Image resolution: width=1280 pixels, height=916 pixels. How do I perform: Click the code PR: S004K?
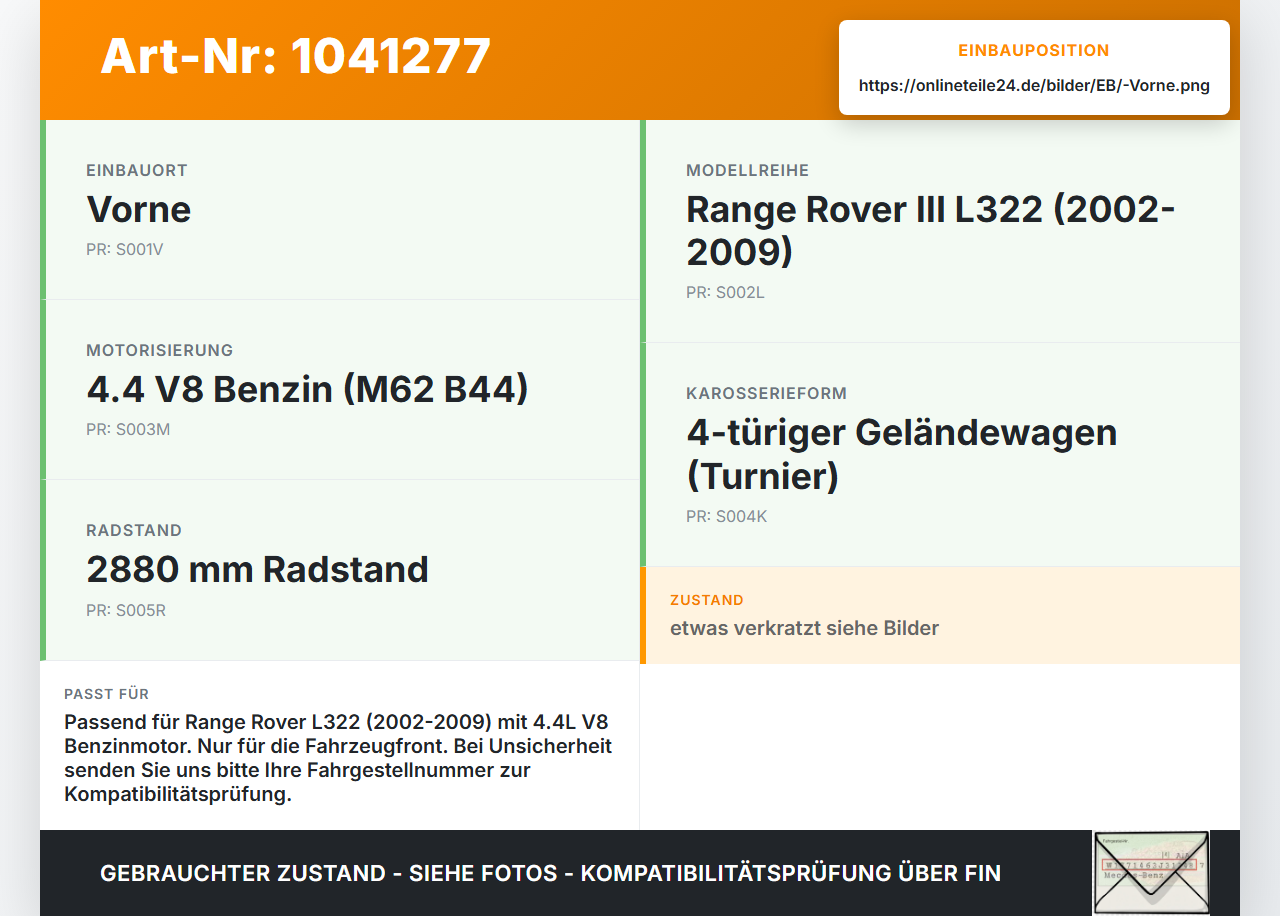(x=727, y=517)
